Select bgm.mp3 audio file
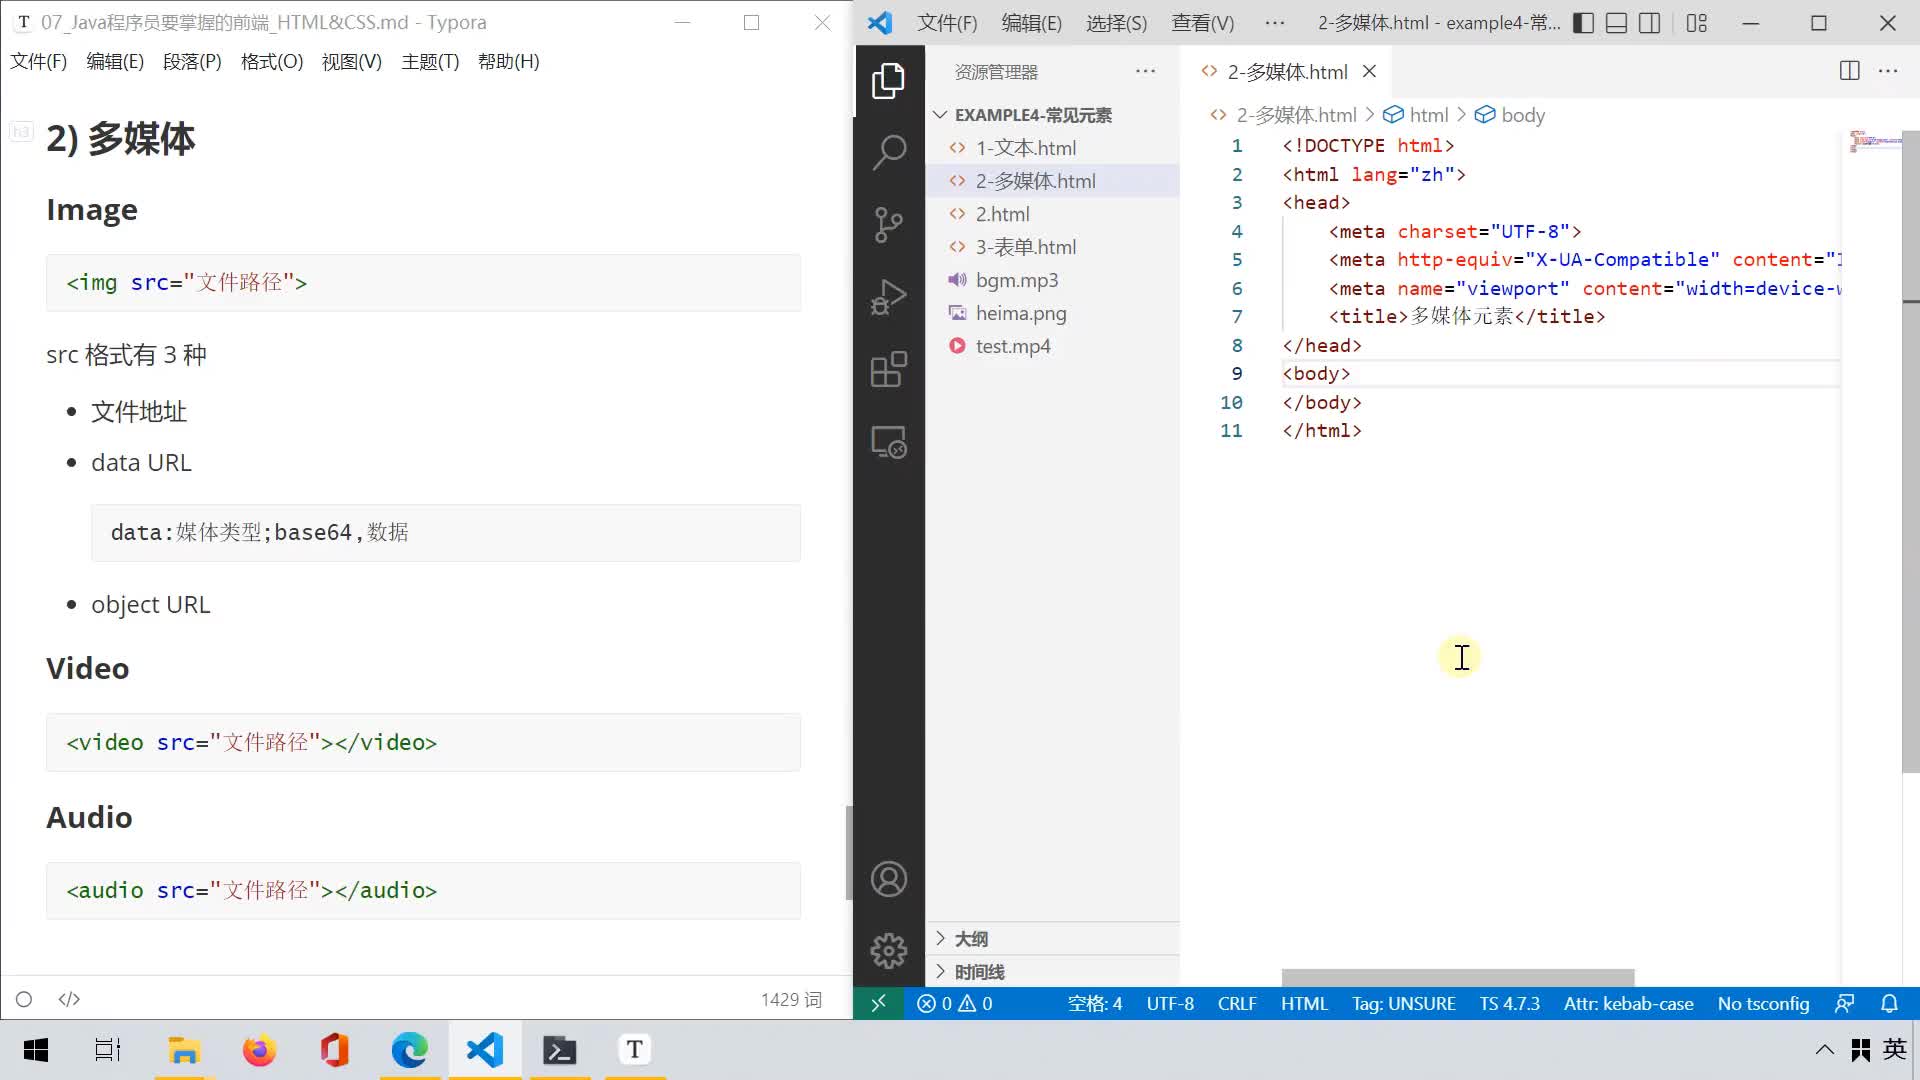The width and height of the screenshot is (1920, 1080). pyautogui.click(x=1053, y=280)
